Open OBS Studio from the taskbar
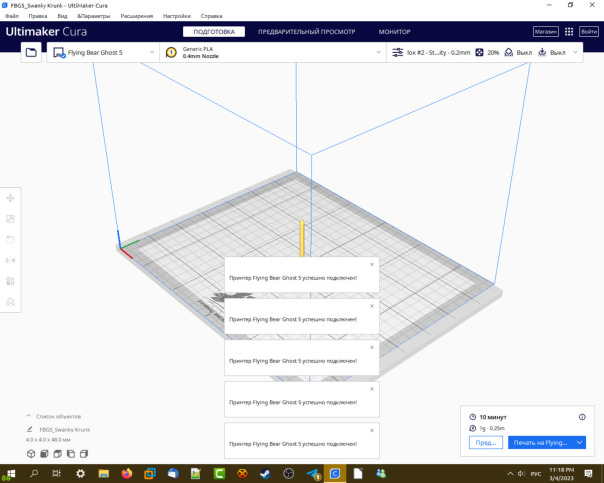Screen dimensions: 604x483 [289, 473]
